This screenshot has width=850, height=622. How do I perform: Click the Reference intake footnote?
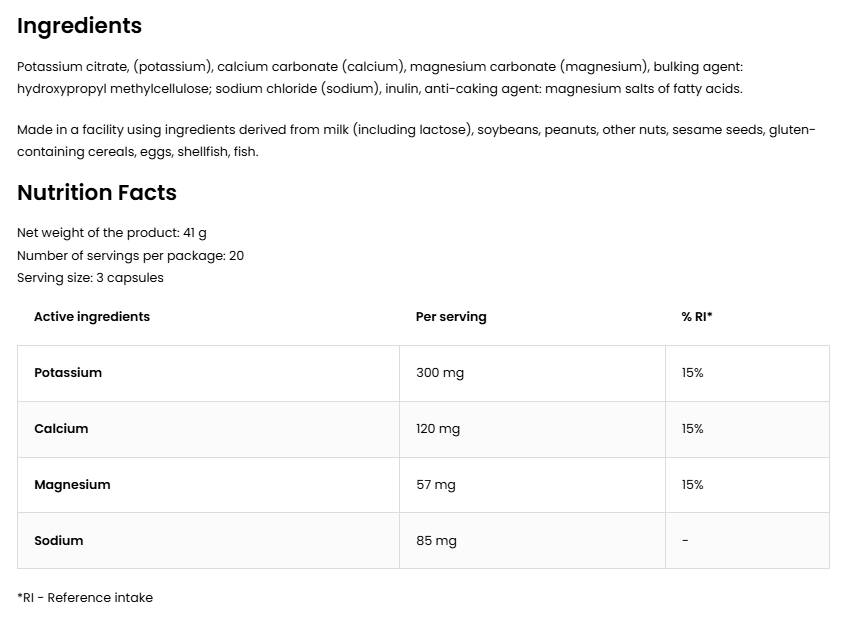coord(85,598)
